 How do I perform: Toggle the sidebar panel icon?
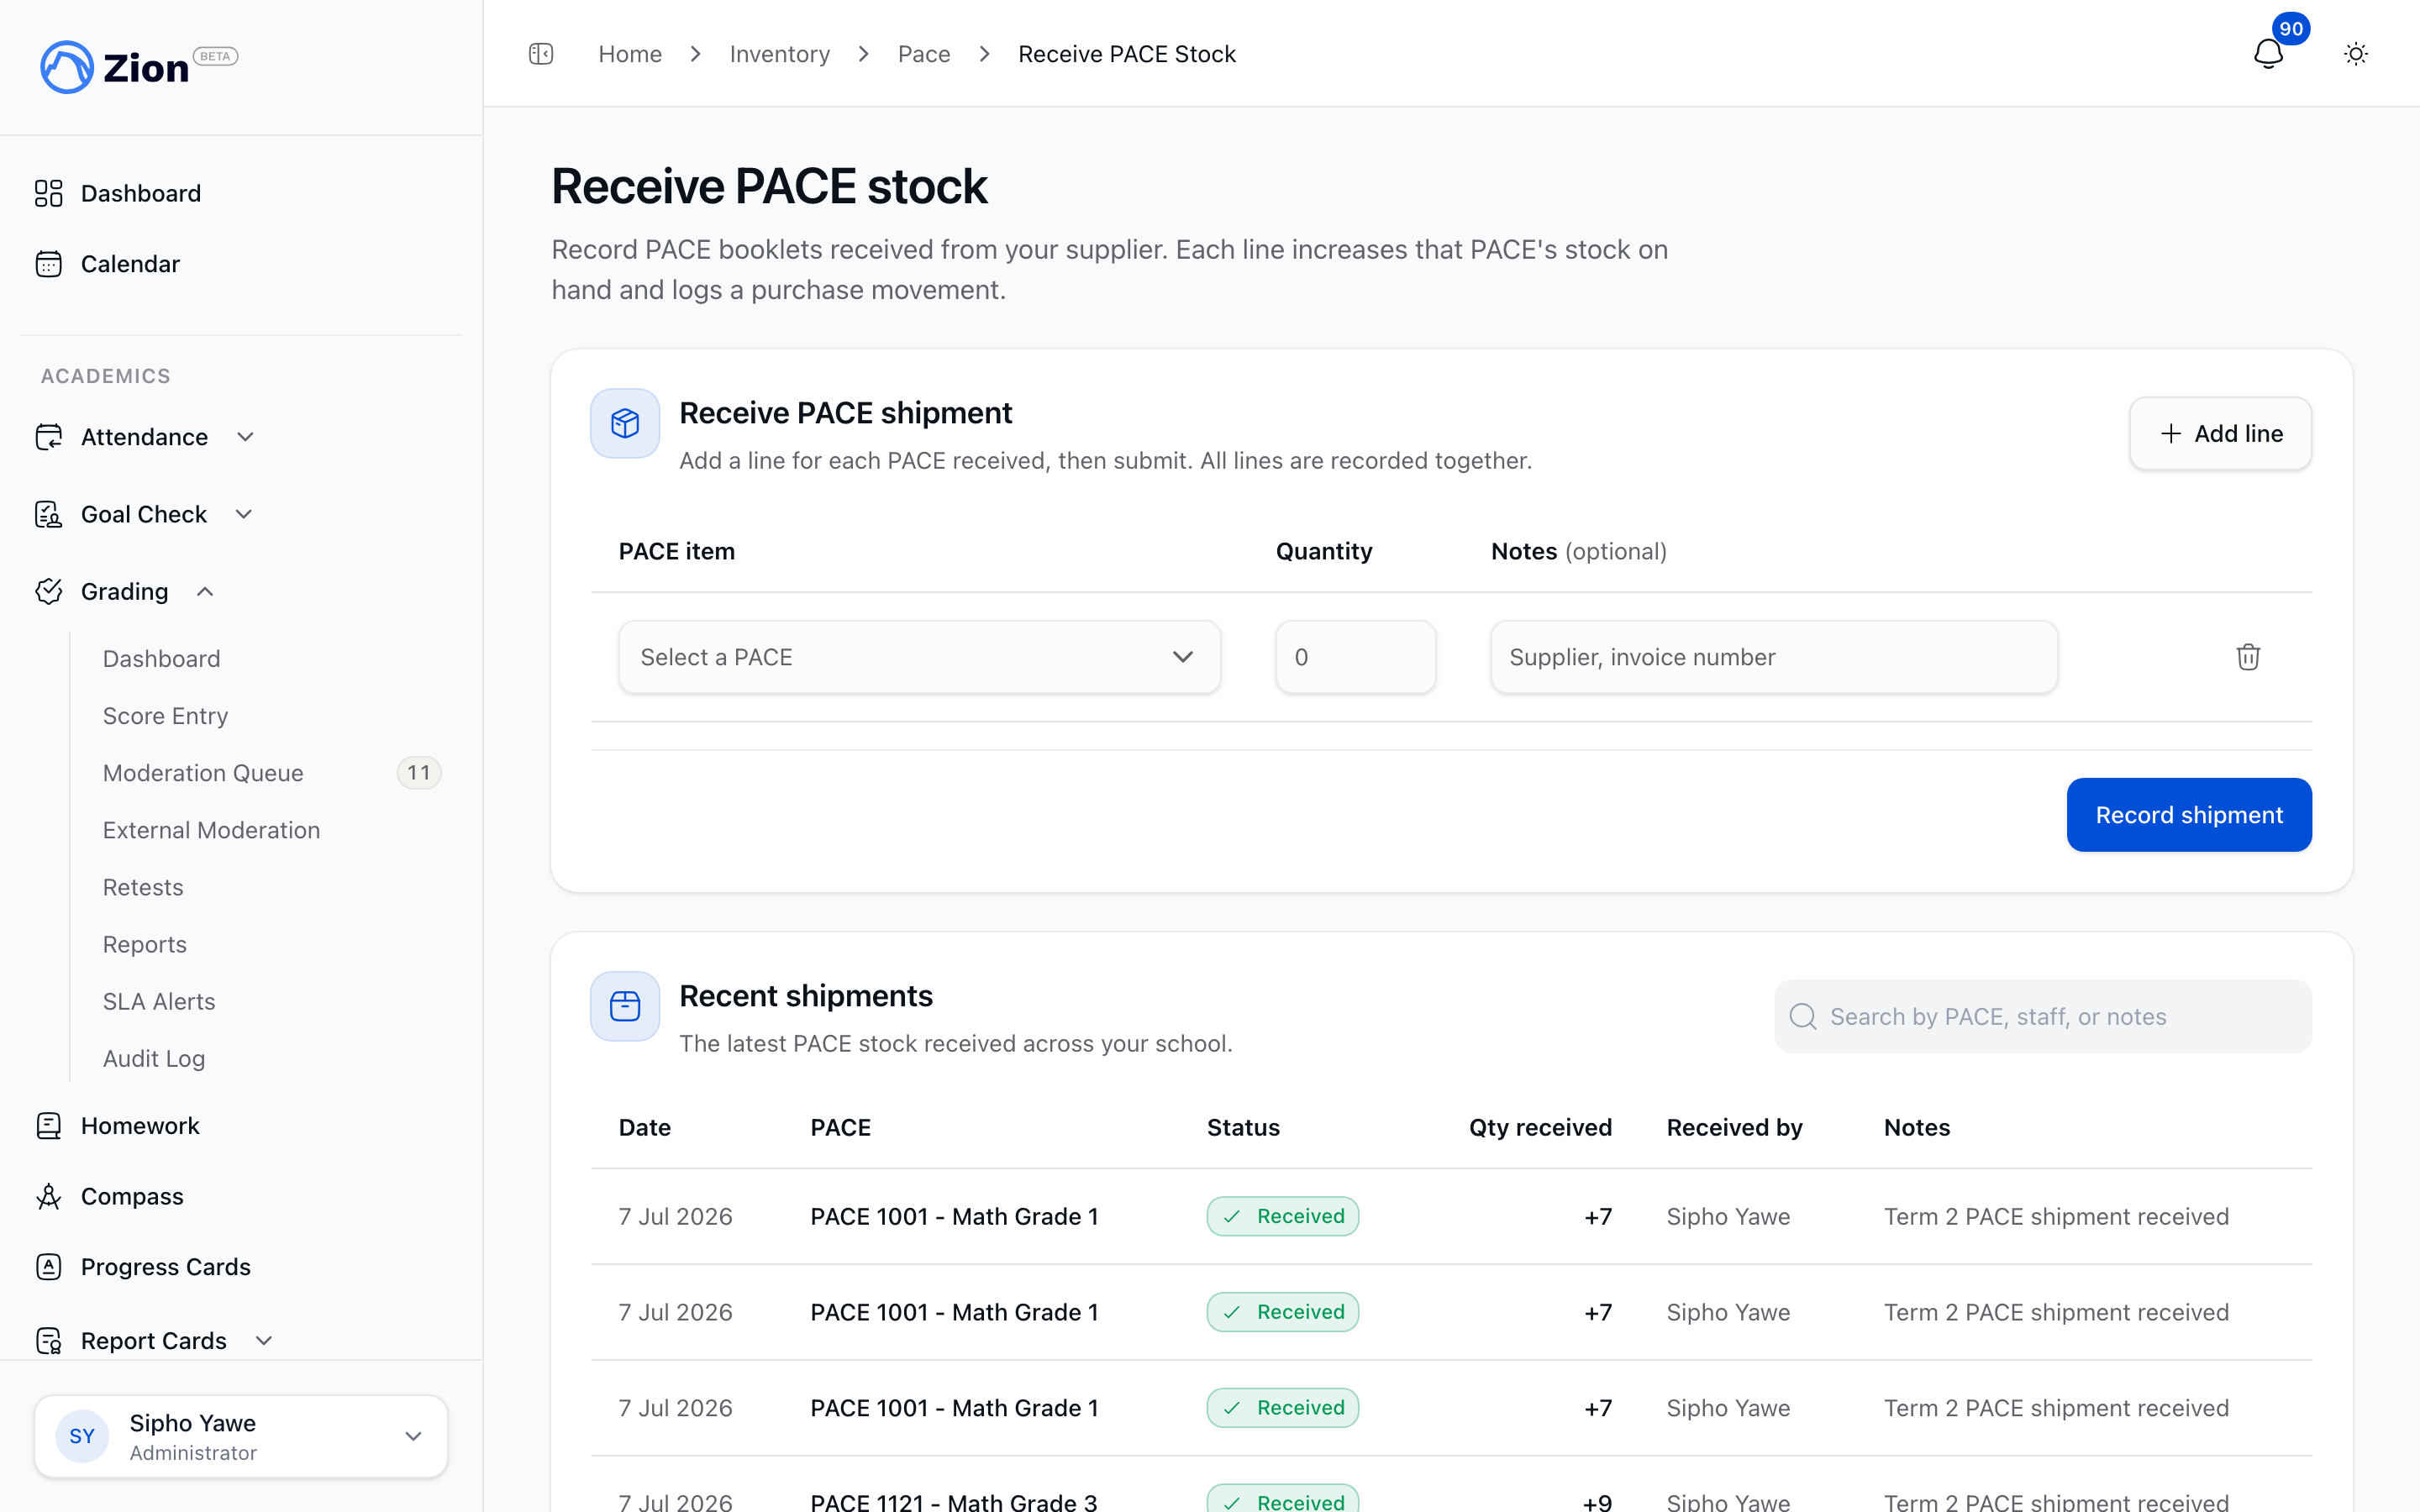[x=541, y=54]
